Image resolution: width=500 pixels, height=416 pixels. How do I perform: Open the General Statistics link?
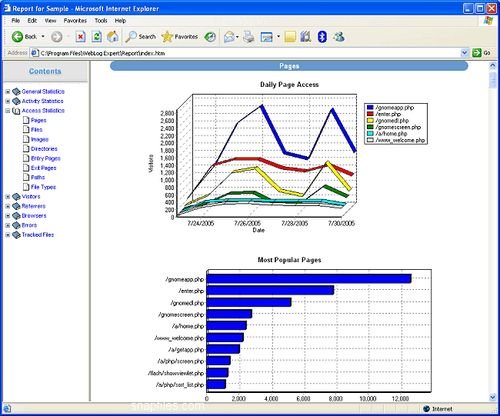tap(43, 91)
